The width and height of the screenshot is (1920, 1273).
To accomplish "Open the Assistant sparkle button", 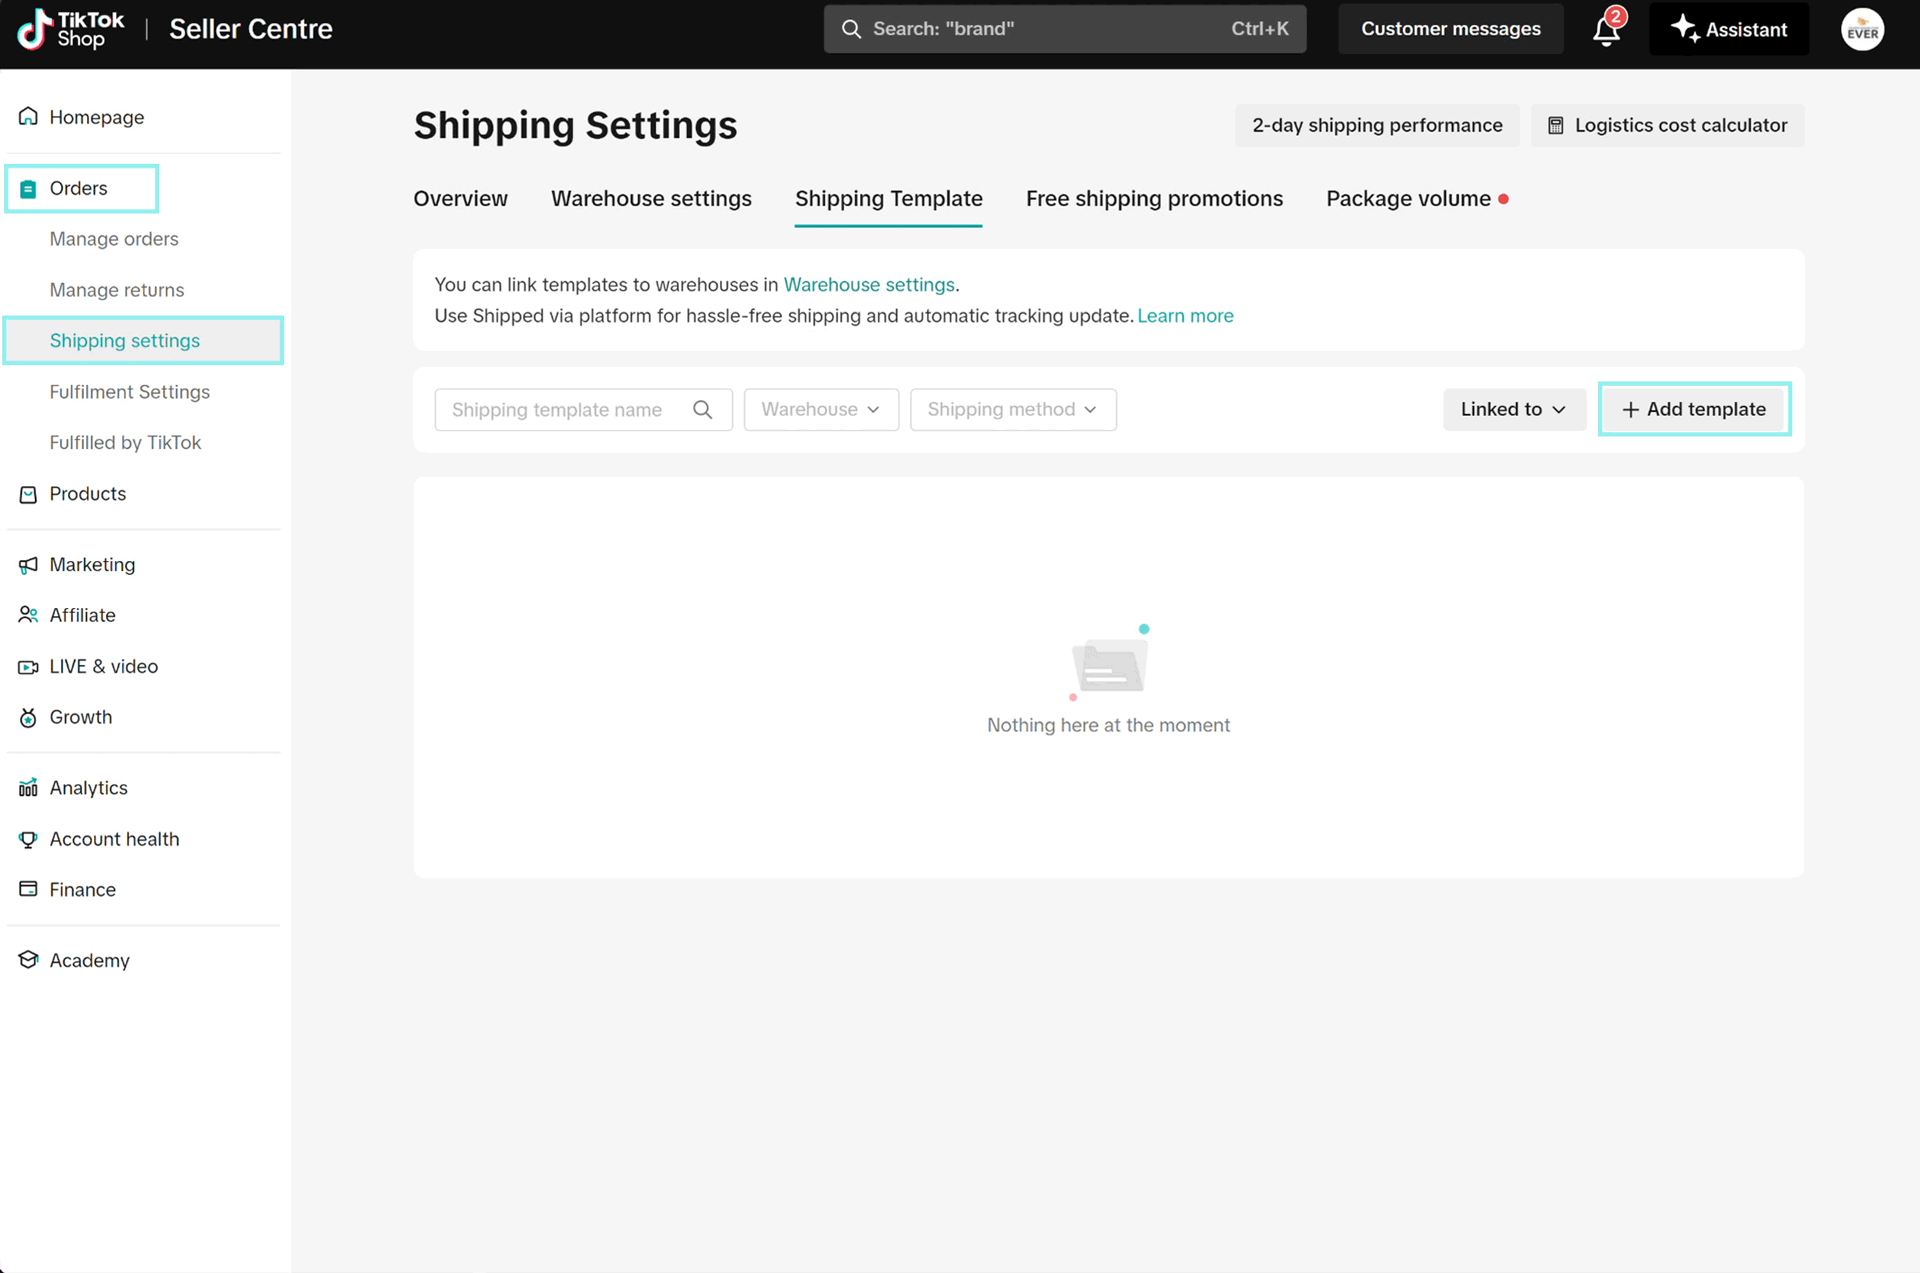I will pyautogui.click(x=1728, y=29).
